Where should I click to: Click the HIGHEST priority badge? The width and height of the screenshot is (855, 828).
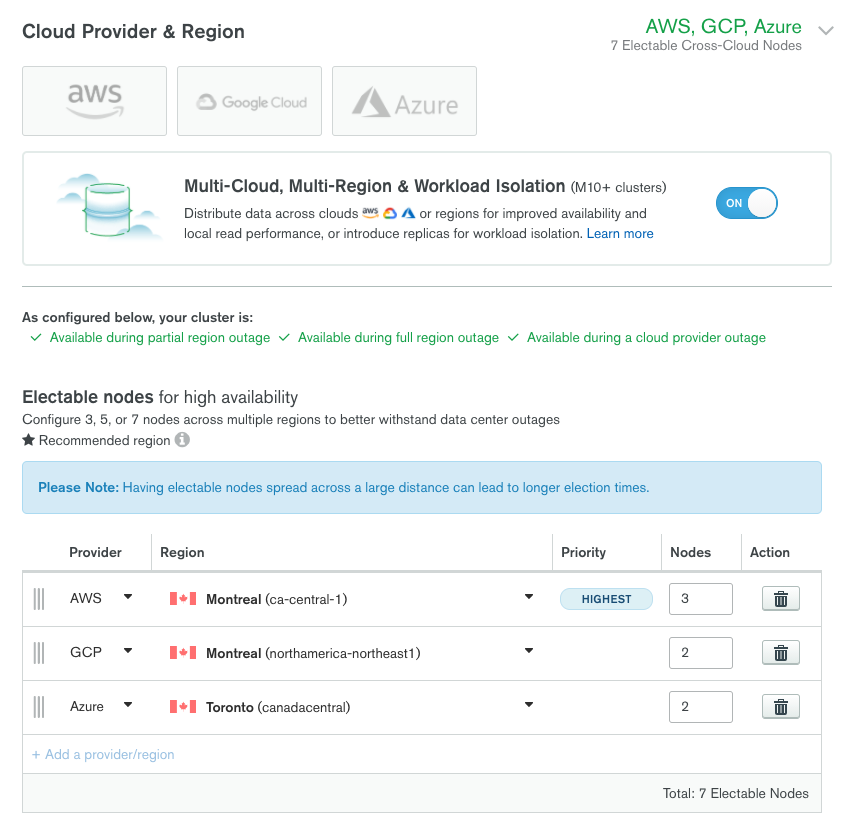point(606,599)
